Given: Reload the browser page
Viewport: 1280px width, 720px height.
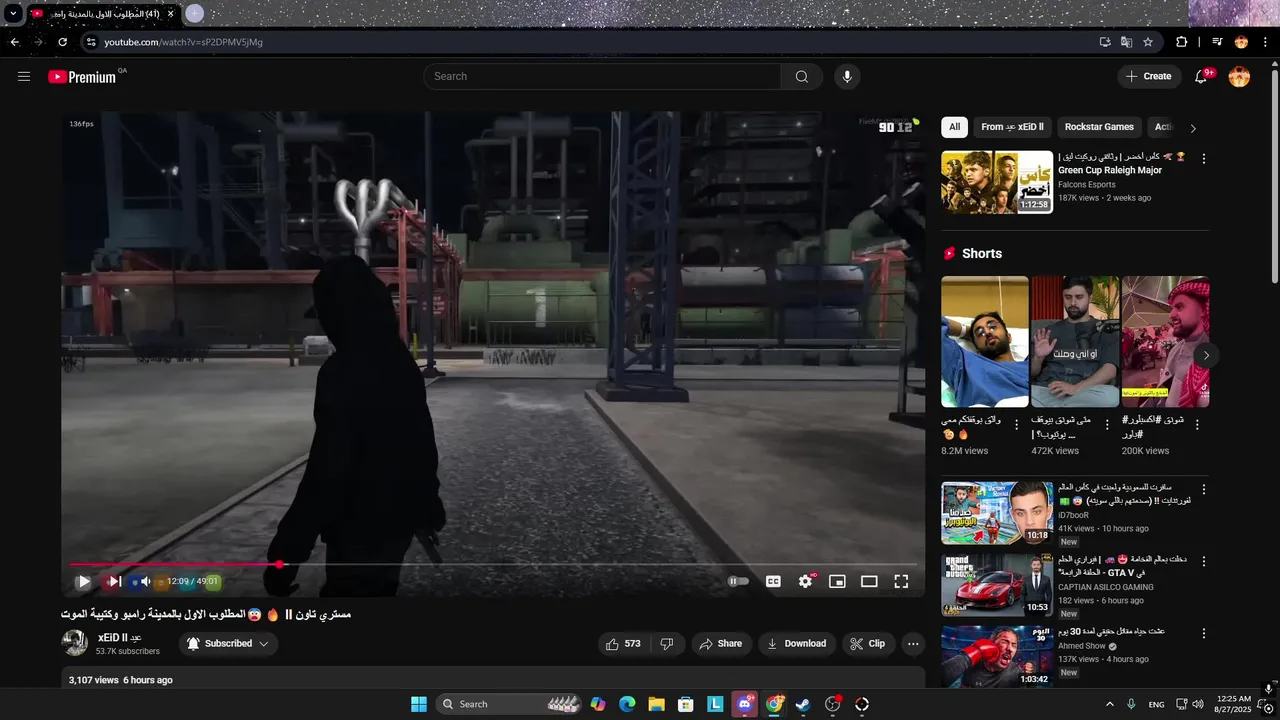Looking at the screenshot, I should (63, 42).
